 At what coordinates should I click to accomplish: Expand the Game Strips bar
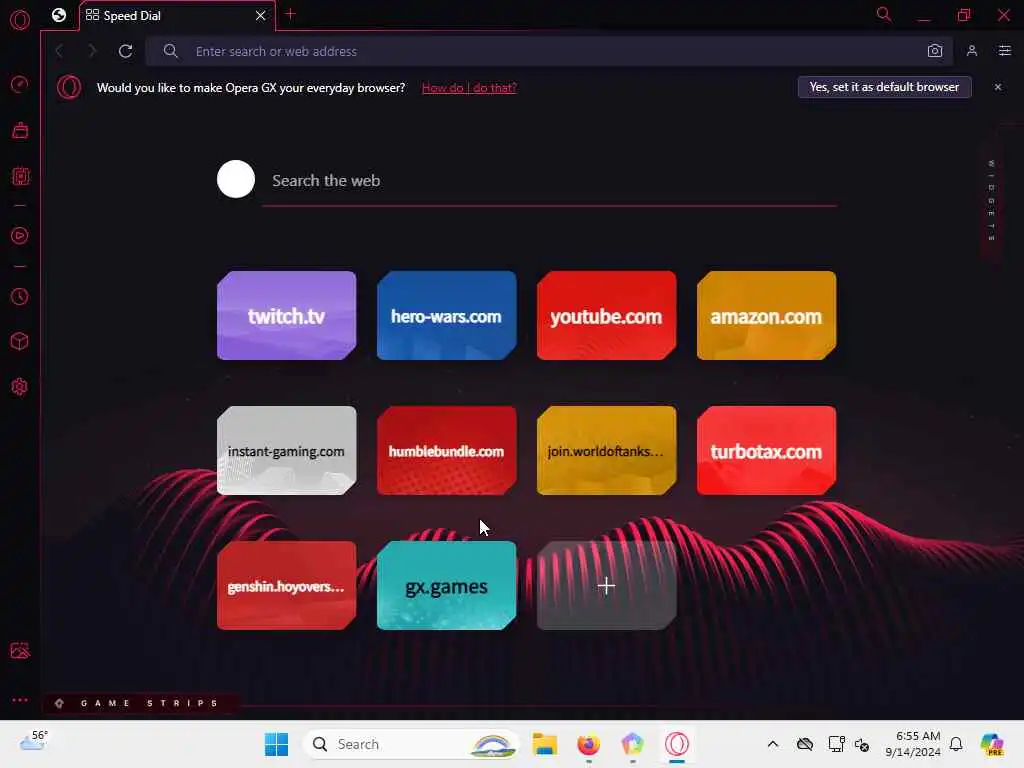(140, 703)
